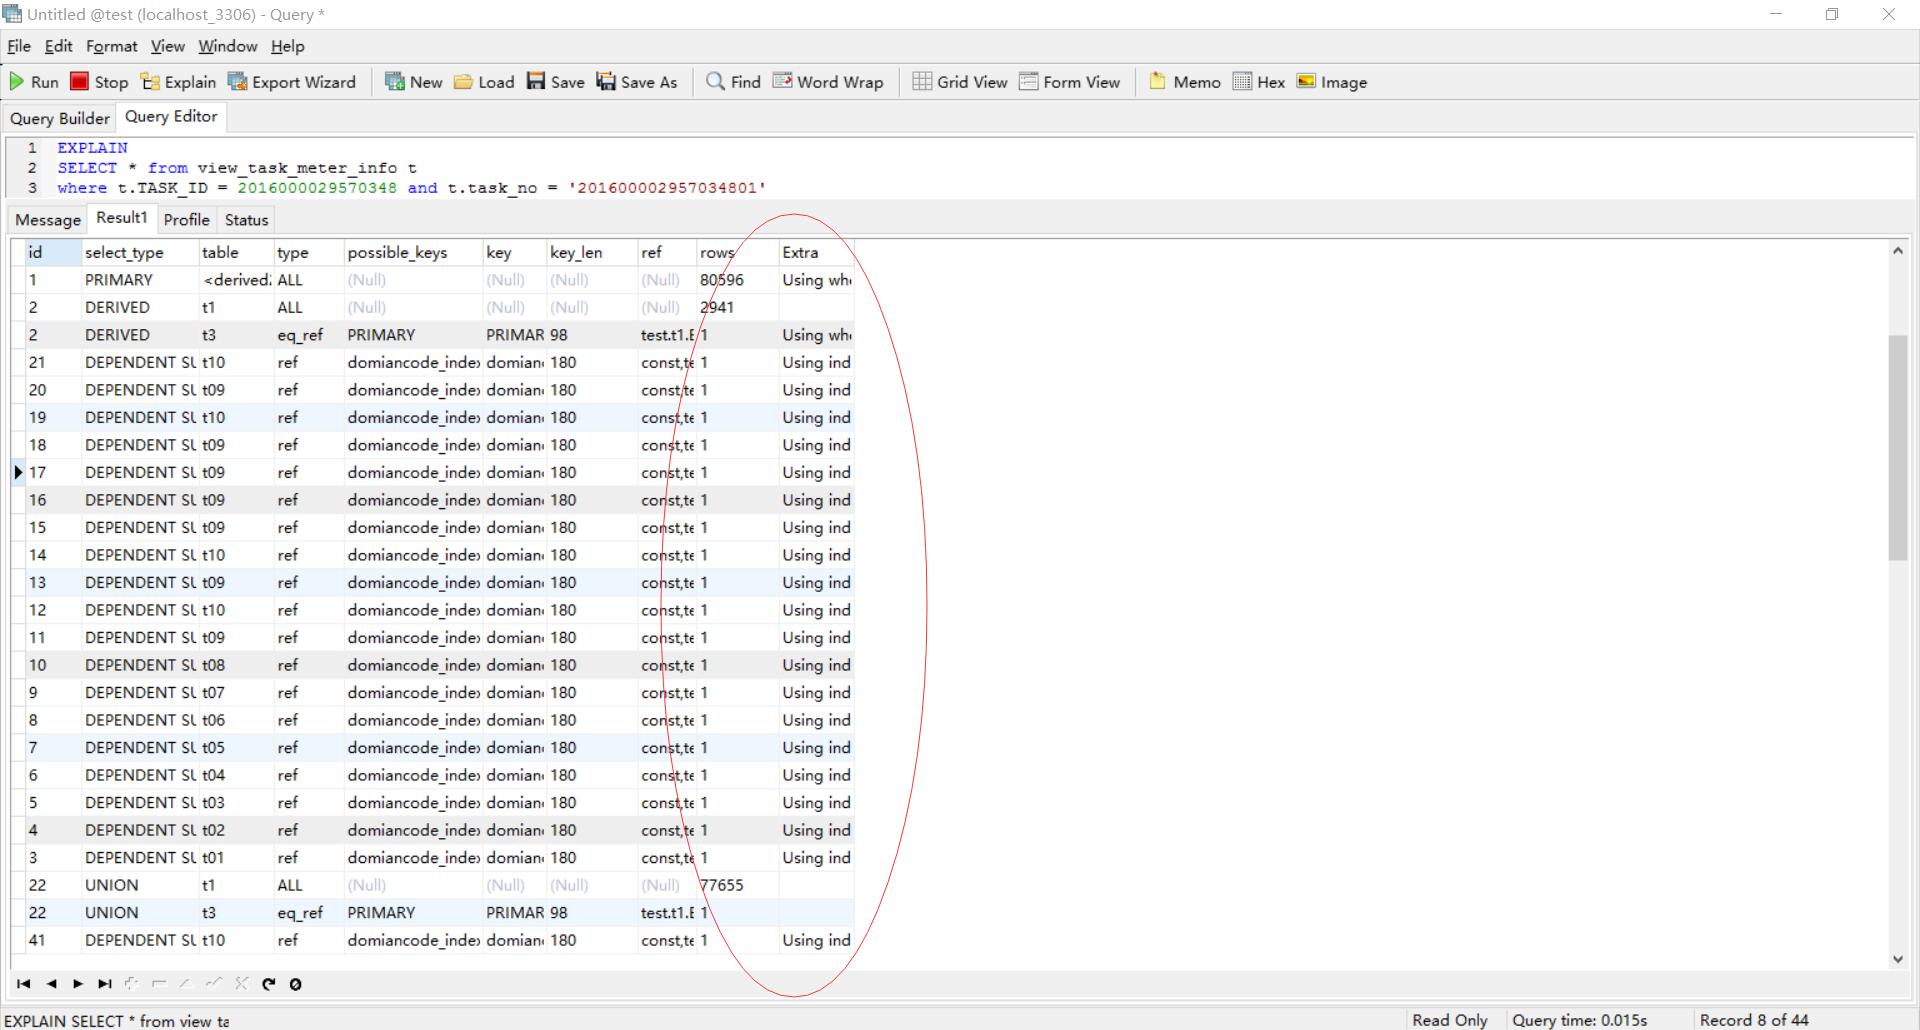The width and height of the screenshot is (1920, 1030).
Task: Open the Window menu
Action: click(x=227, y=46)
